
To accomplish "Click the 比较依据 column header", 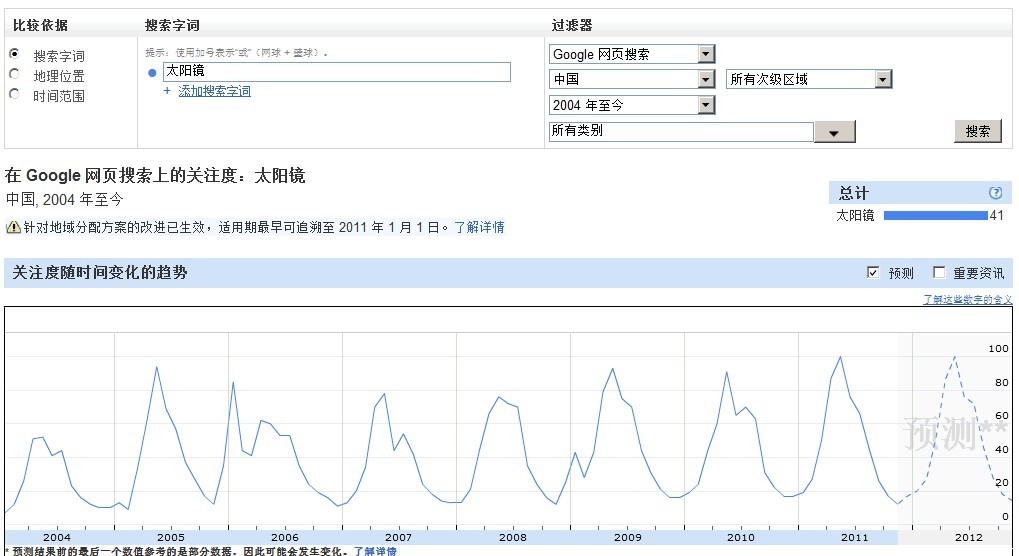I will tap(40, 25).
